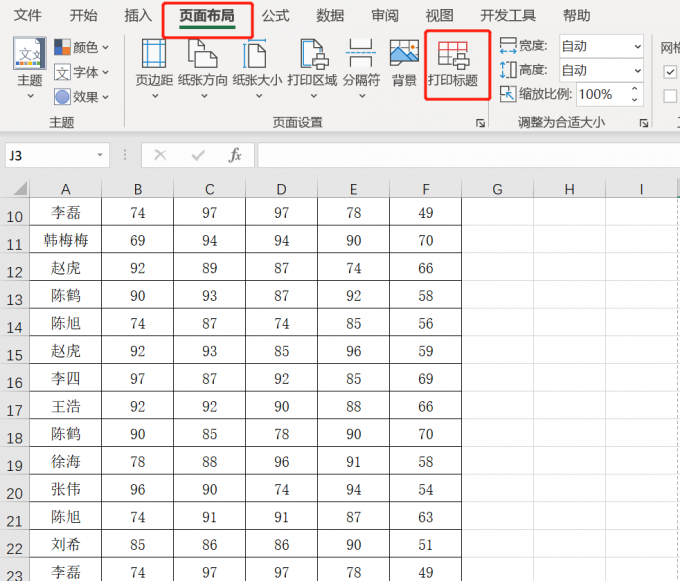
Task: Toggle the unchecked gridlines print checkbox
Action: [x=670, y=96]
